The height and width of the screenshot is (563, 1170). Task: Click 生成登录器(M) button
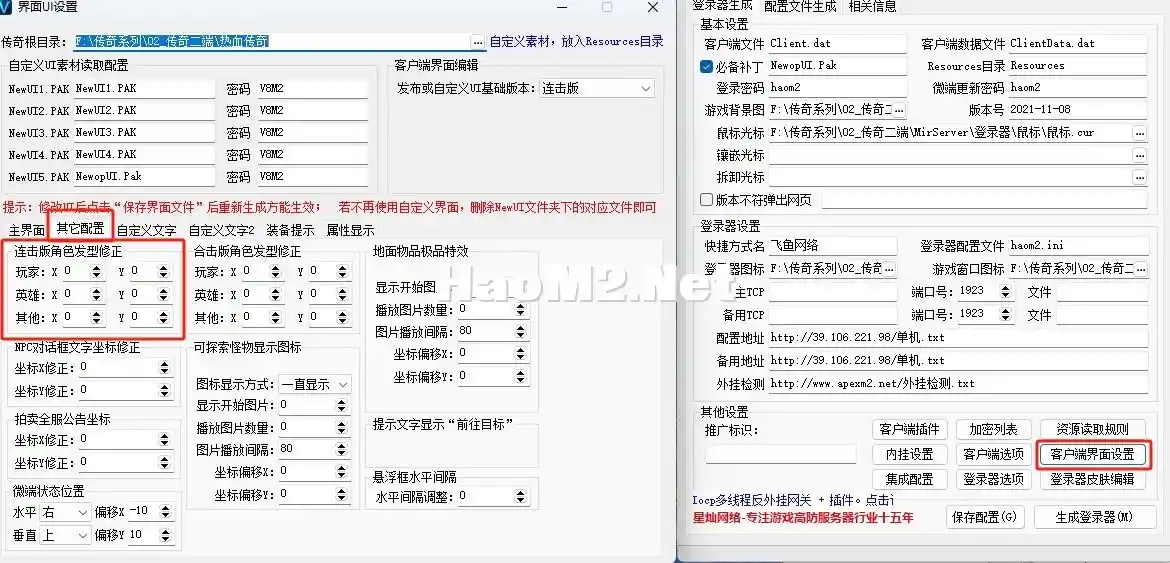[x=1095, y=517]
